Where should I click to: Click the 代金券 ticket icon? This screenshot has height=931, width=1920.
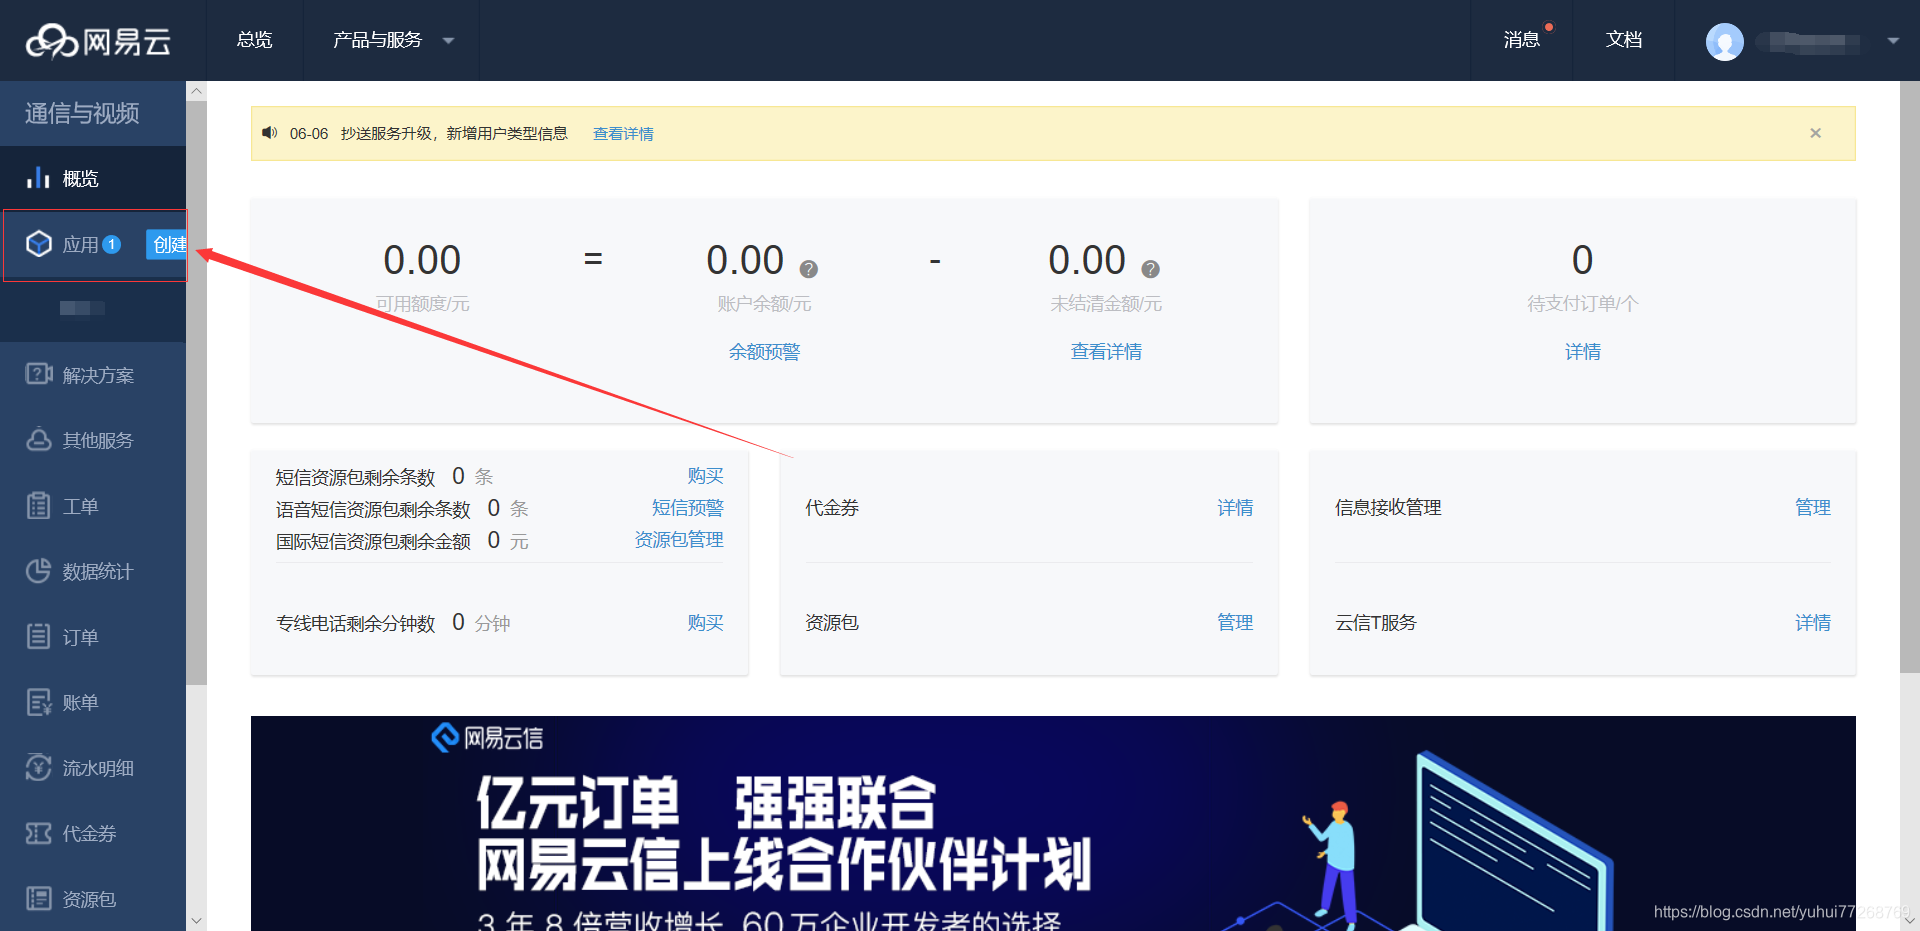pyautogui.click(x=39, y=833)
